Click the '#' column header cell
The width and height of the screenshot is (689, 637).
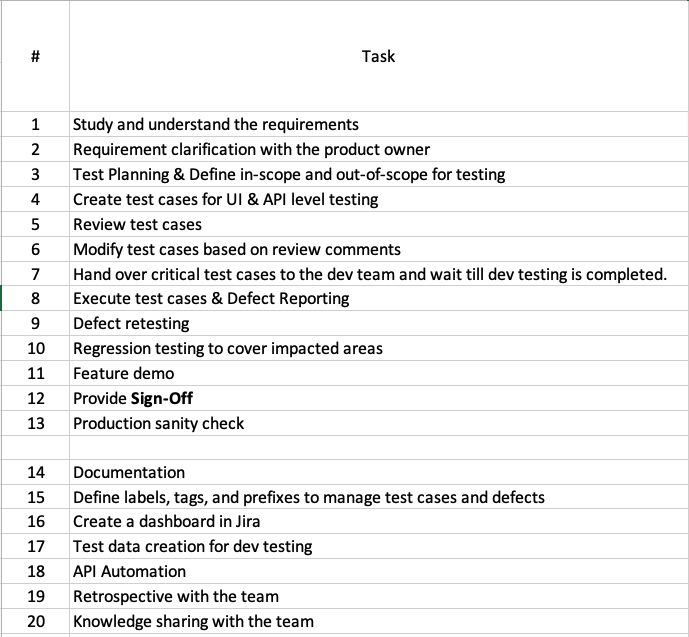(35, 56)
